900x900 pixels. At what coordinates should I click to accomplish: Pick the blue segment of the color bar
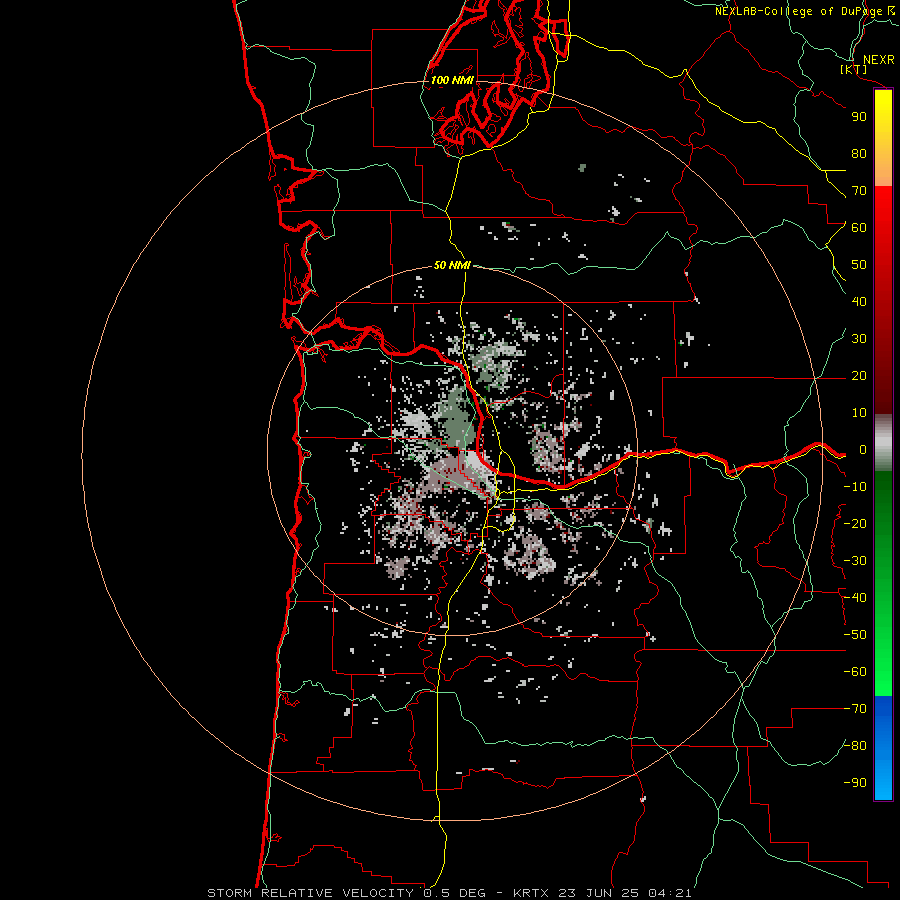pyautogui.click(x=883, y=748)
